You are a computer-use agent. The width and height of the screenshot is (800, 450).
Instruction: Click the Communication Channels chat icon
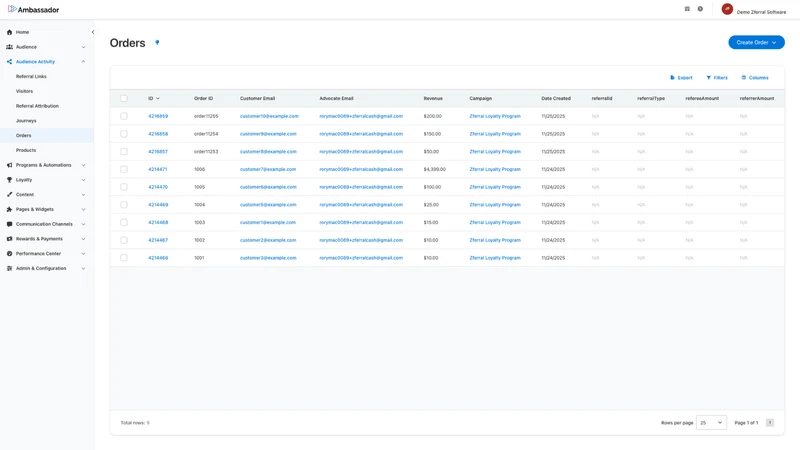pyautogui.click(x=9, y=224)
